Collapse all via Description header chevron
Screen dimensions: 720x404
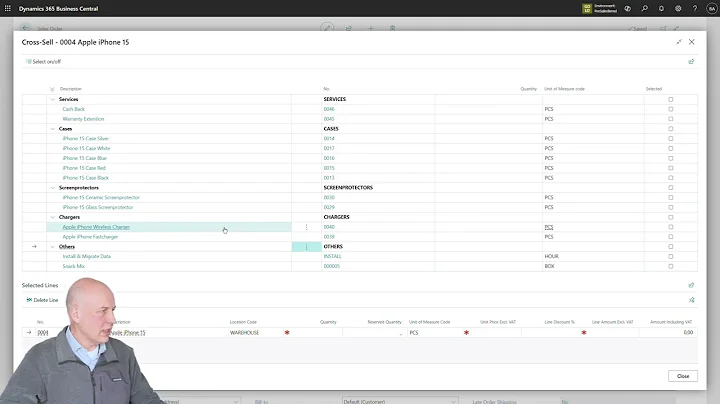pos(52,89)
